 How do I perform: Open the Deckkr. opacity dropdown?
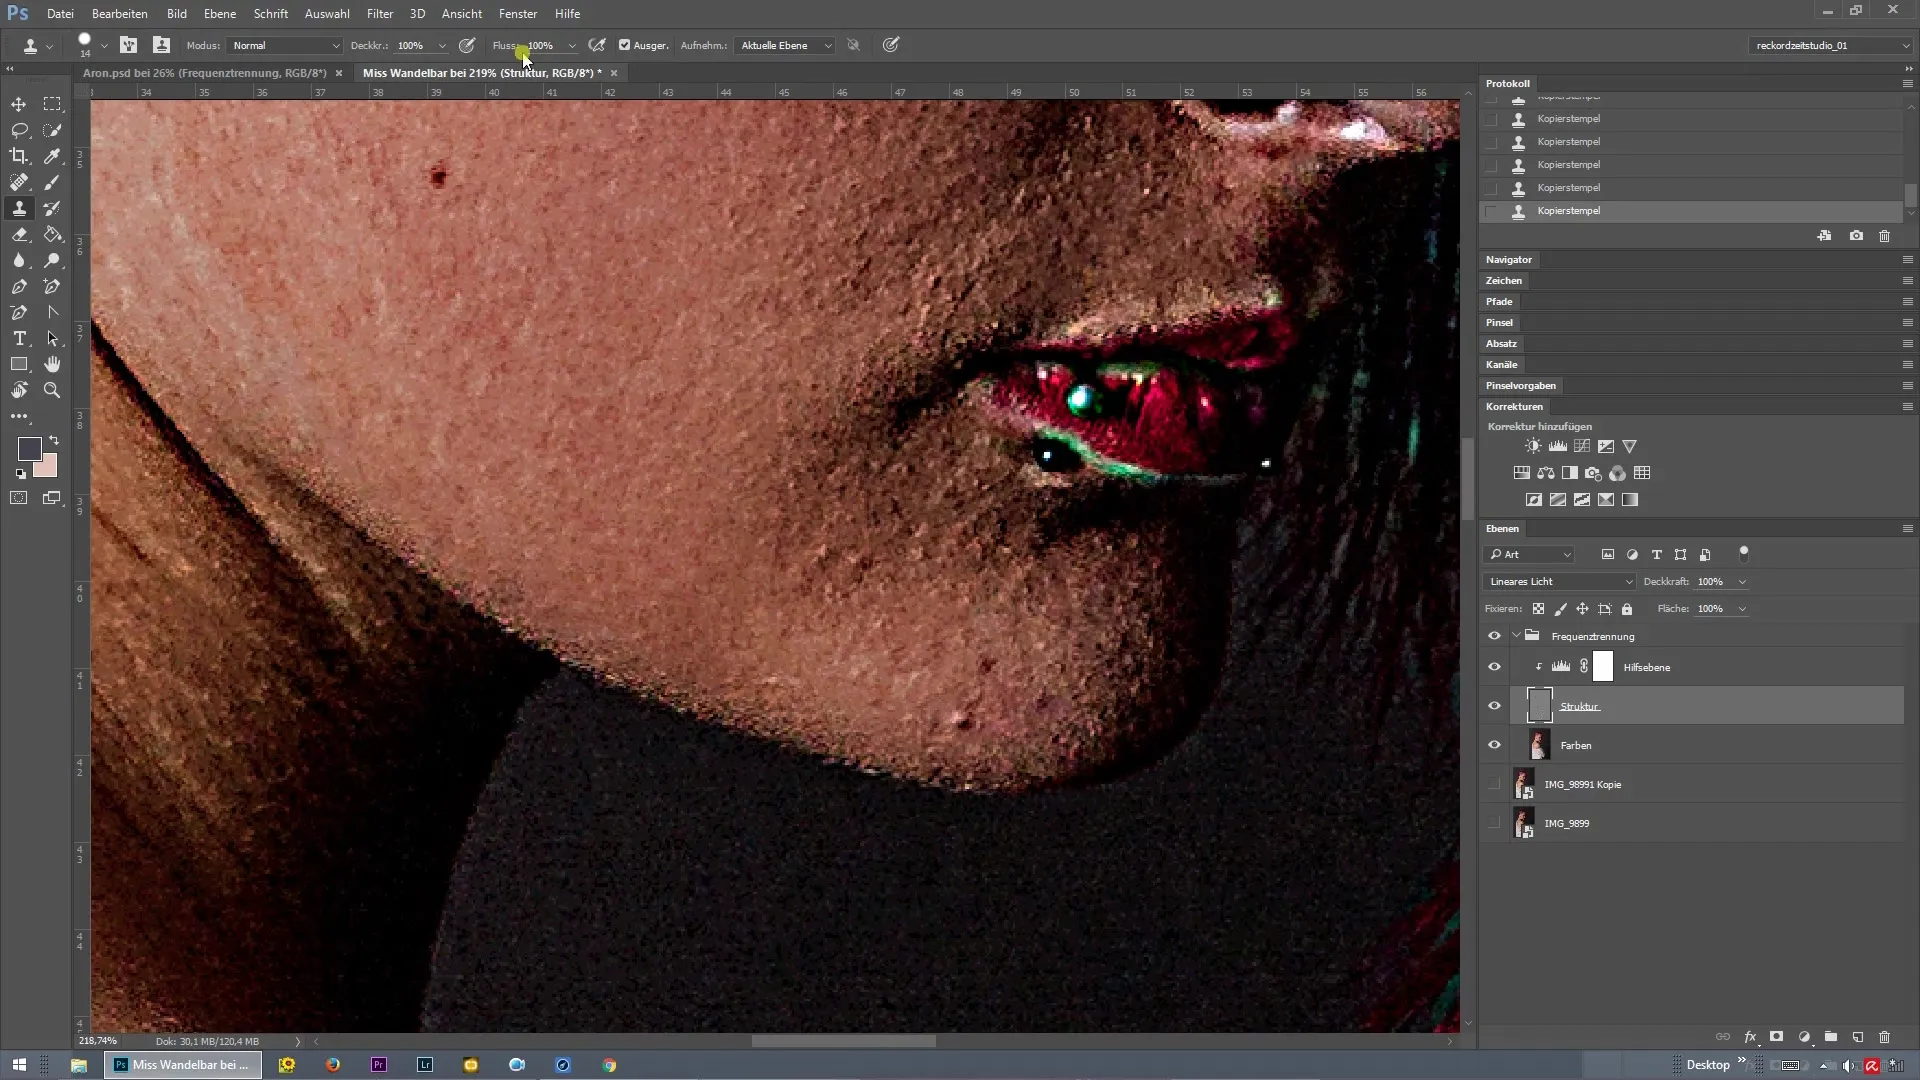[442, 45]
